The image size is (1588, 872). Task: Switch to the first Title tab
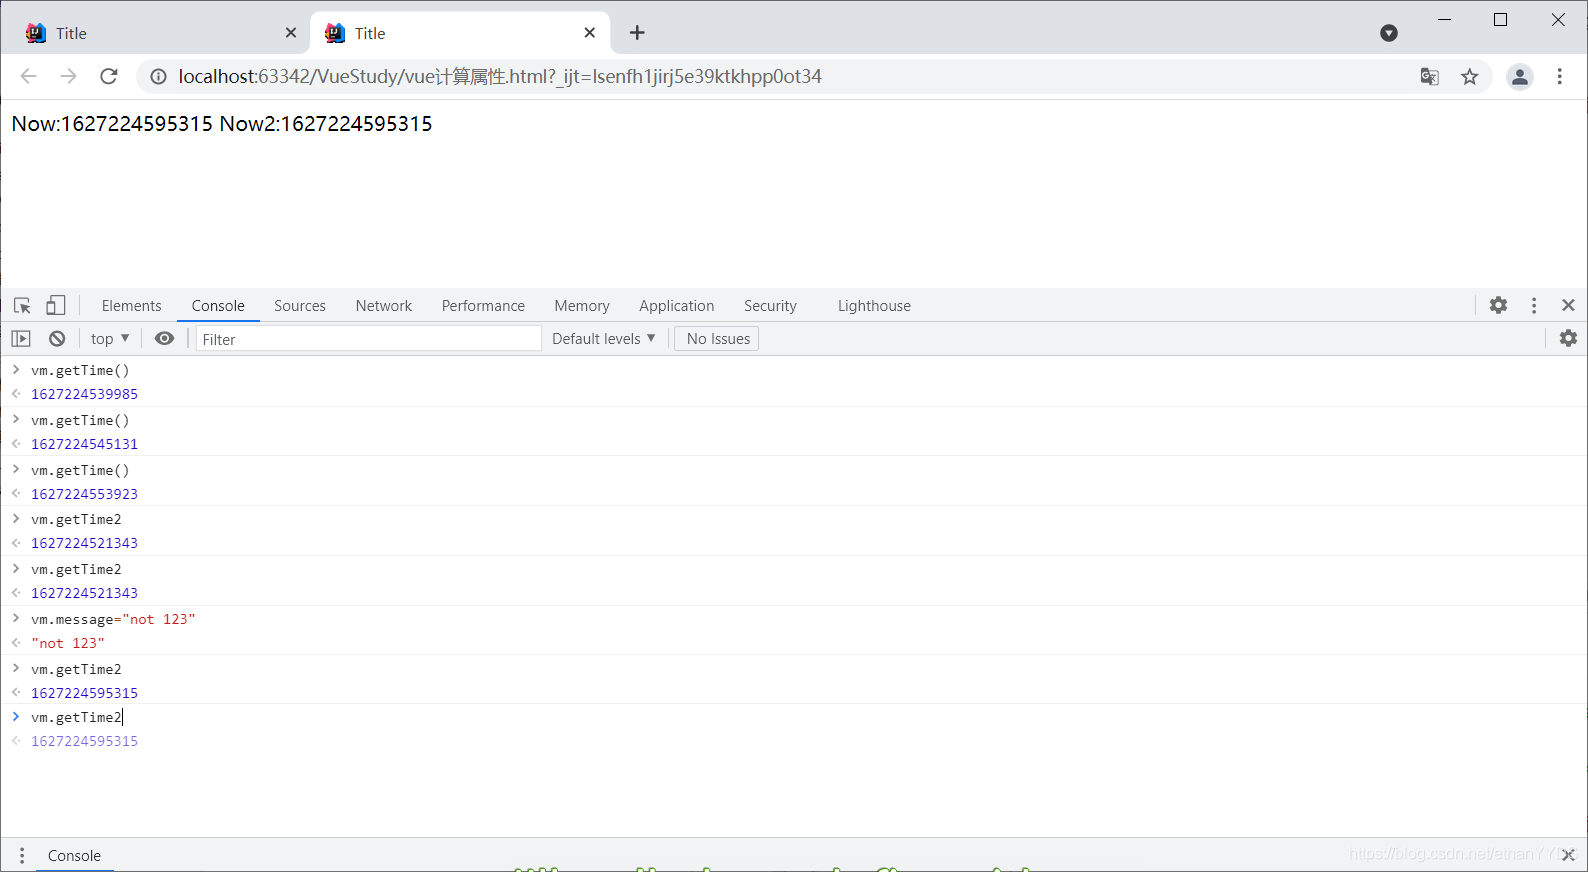click(x=158, y=33)
